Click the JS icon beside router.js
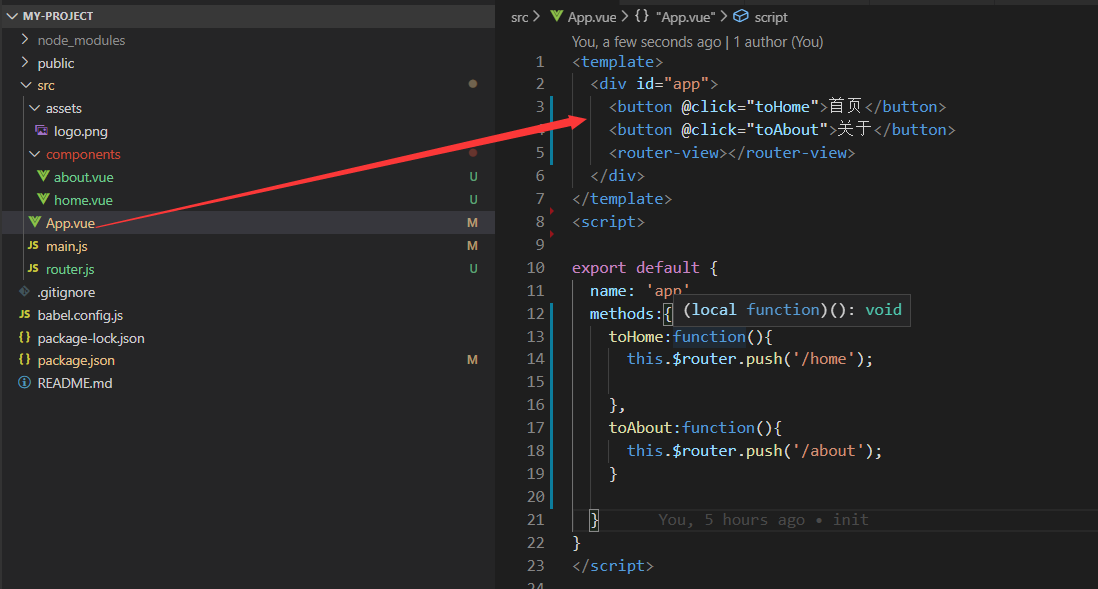Image resolution: width=1098 pixels, height=589 pixels. click(33, 268)
